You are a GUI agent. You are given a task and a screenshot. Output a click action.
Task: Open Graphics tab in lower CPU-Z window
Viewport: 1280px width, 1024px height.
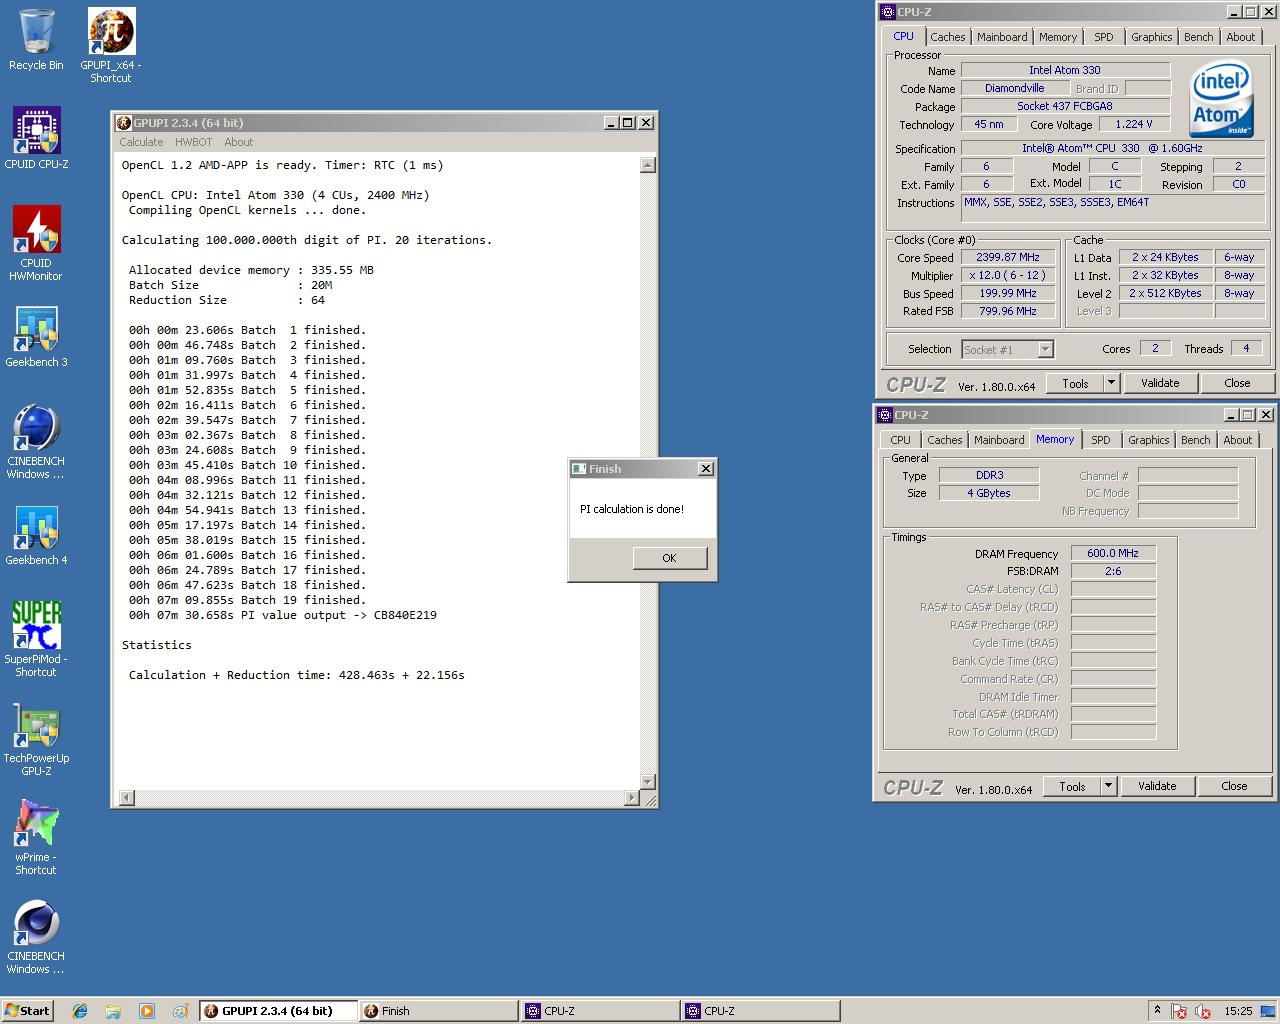click(x=1149, y=440)
